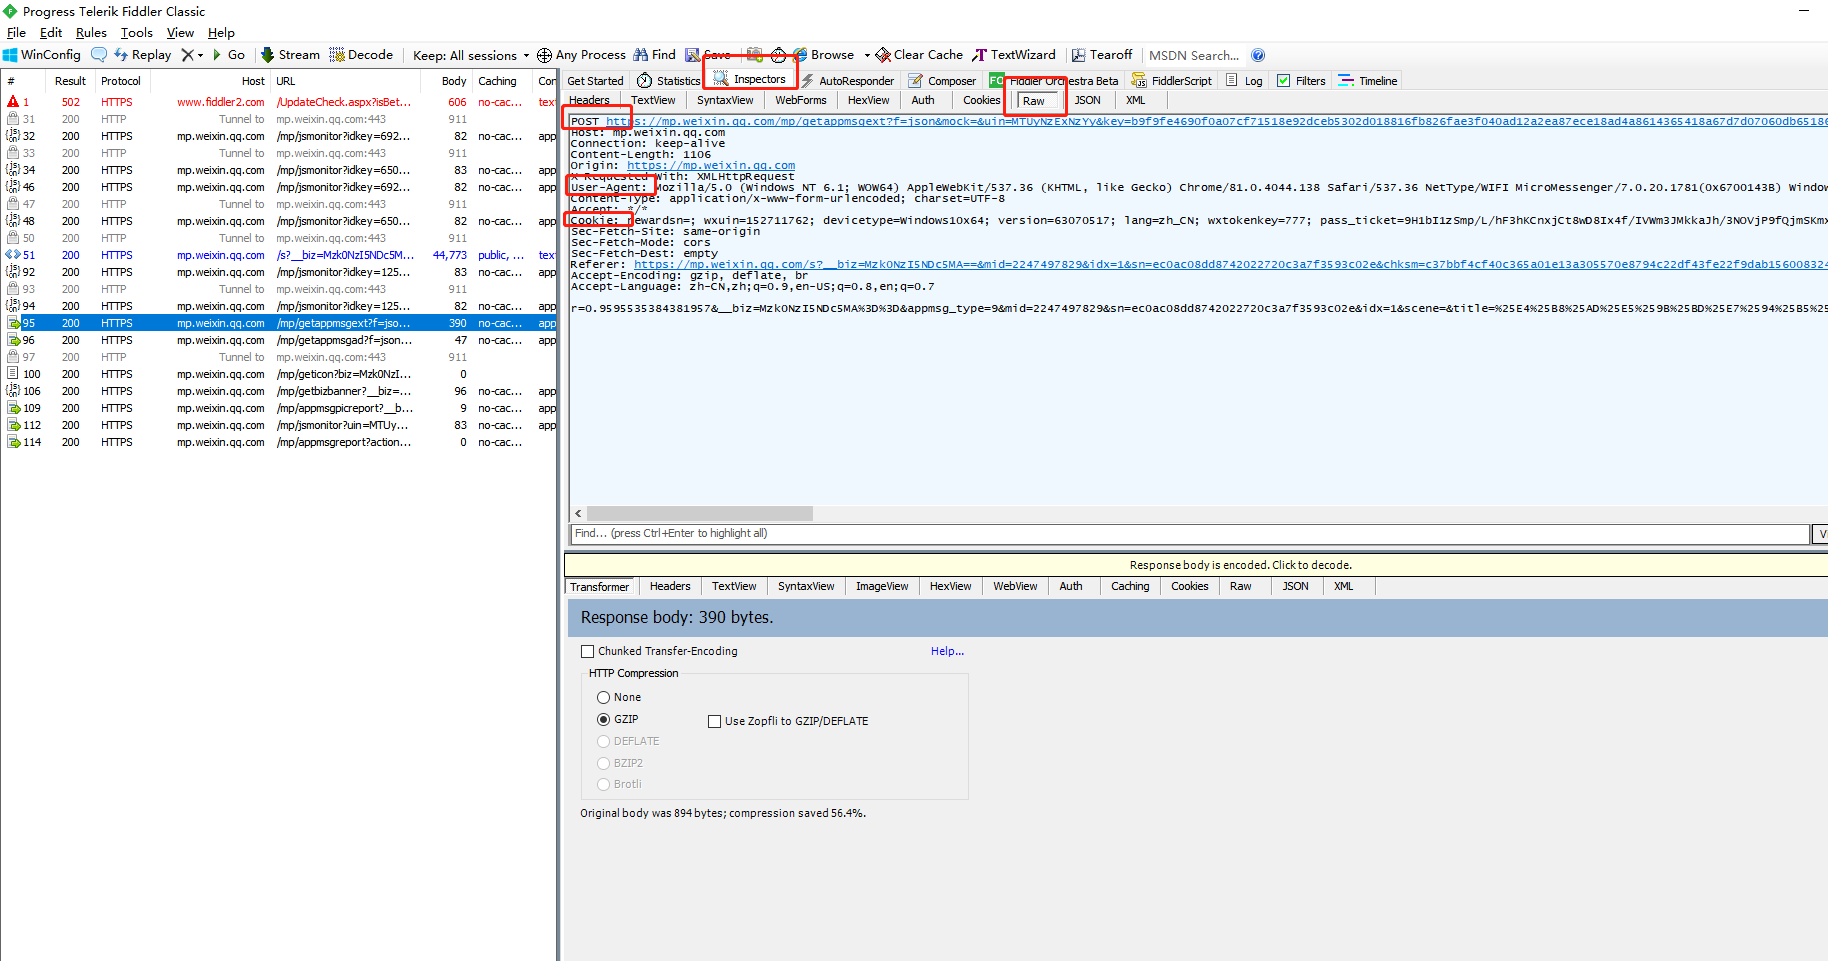Open the Statistics tab
1828x961 pixels.
[668, 81]
